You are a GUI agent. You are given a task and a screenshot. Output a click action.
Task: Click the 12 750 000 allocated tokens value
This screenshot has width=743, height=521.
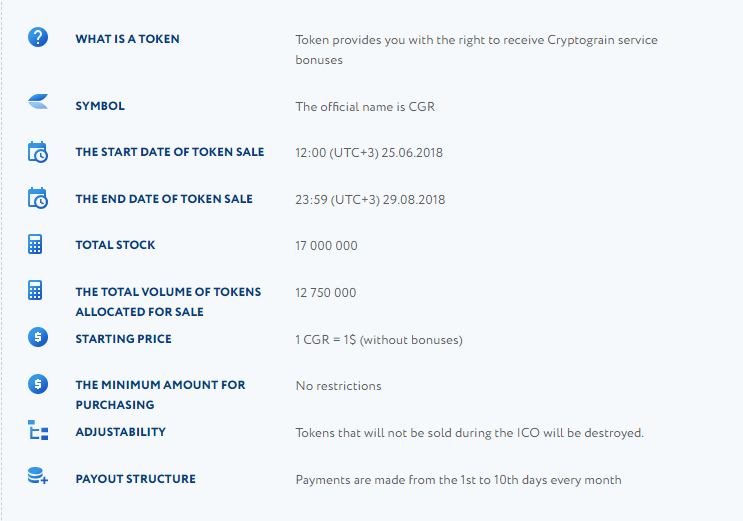point(326,292)
